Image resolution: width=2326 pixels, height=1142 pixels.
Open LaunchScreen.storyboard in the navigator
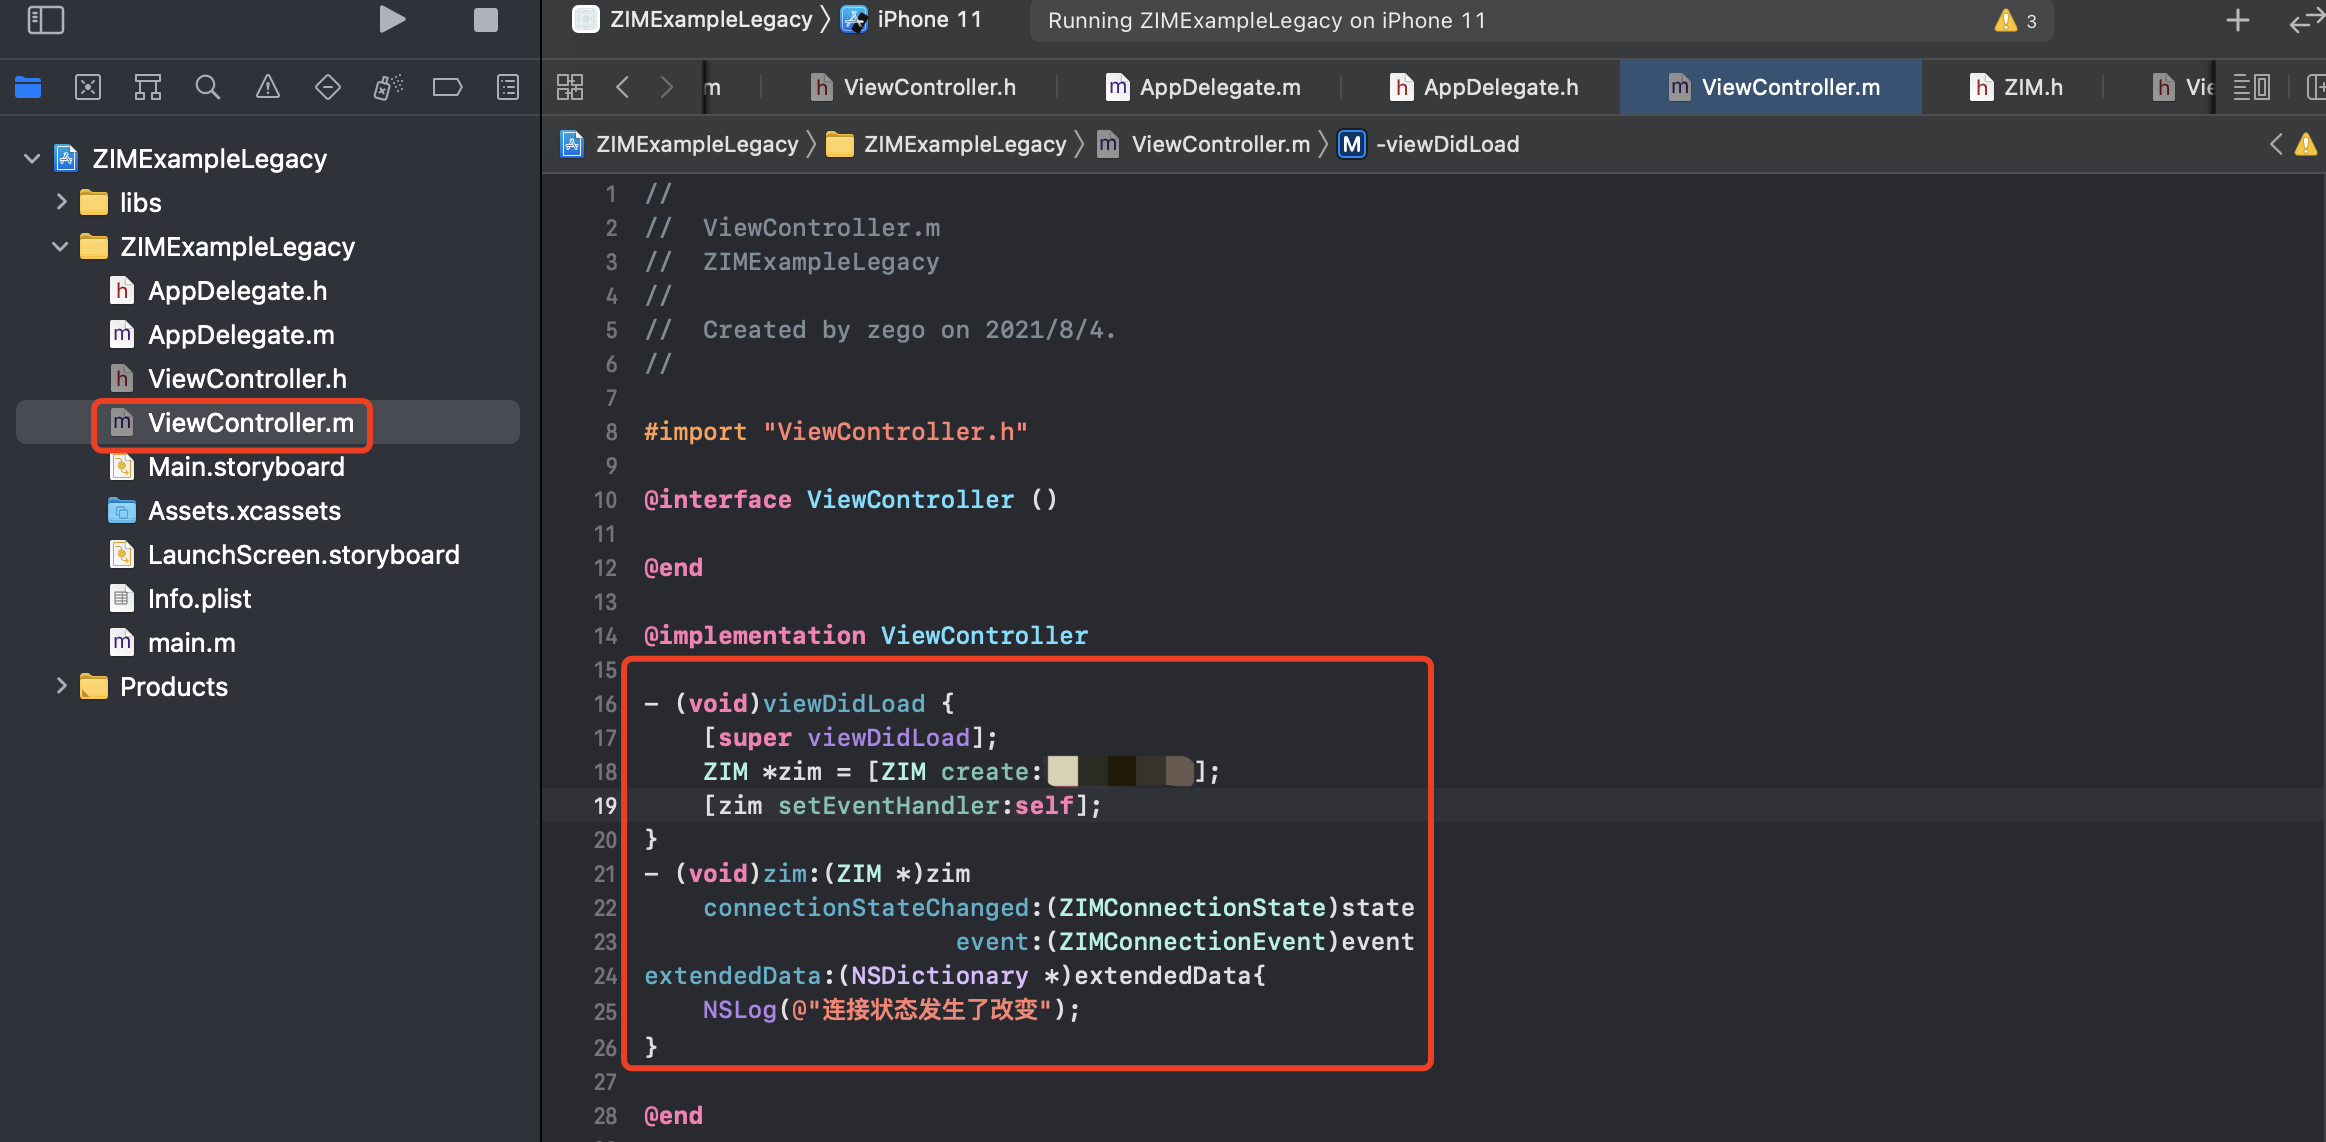coord(268,554)
